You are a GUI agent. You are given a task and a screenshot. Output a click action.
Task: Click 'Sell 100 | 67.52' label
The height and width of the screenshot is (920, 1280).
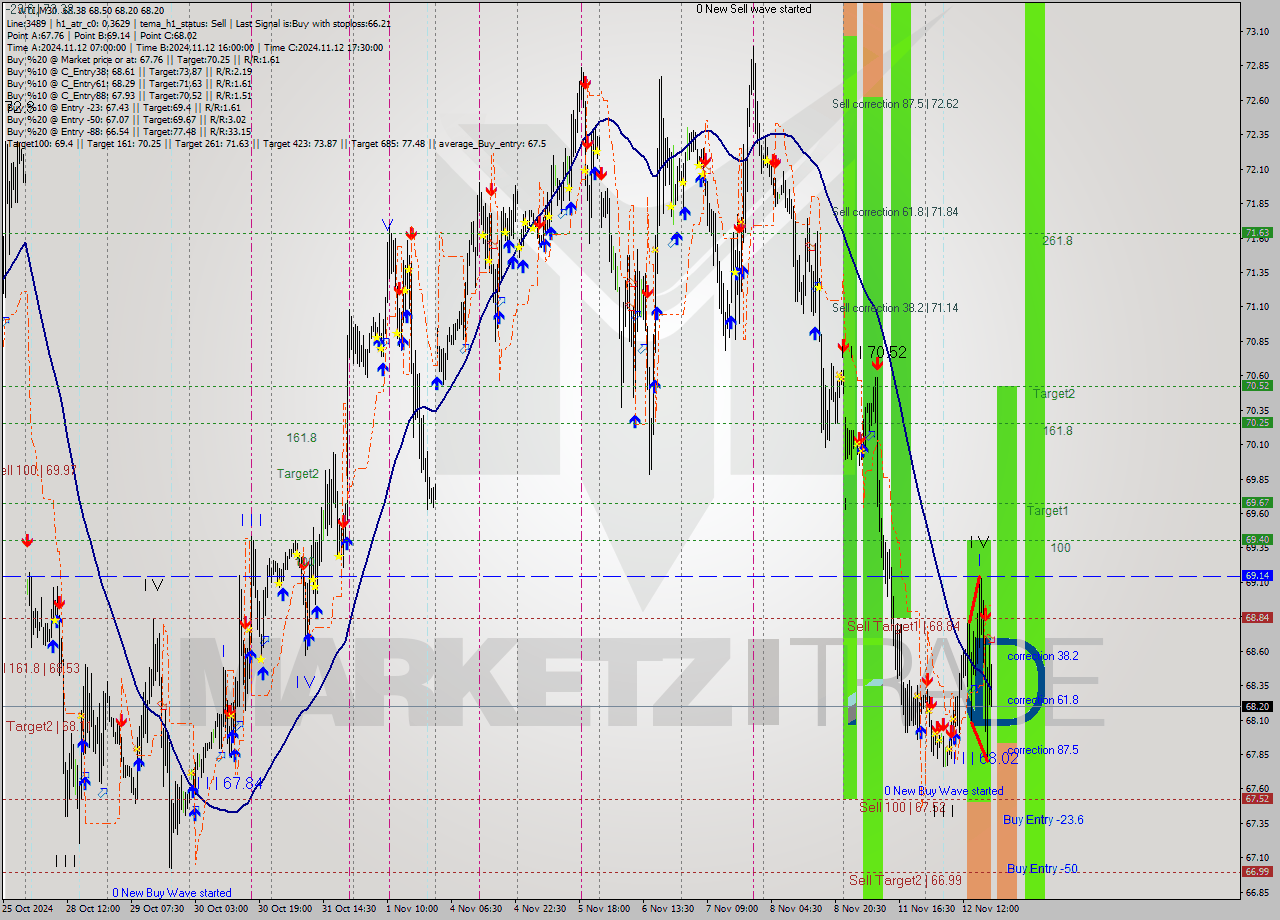pos(902,807)
